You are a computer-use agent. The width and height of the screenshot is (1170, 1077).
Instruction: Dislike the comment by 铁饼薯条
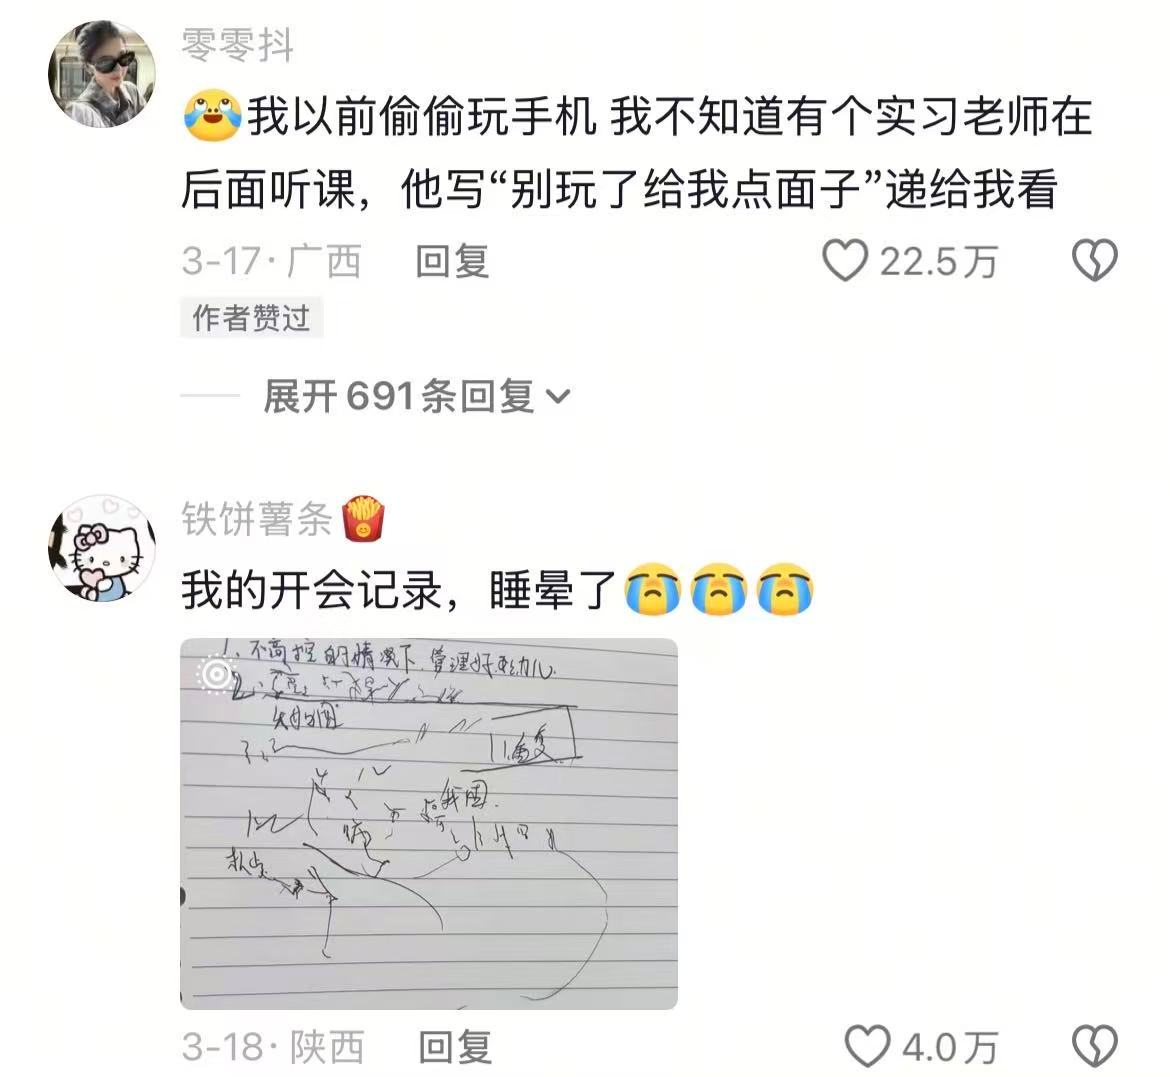click(x=1094, y=1046)
